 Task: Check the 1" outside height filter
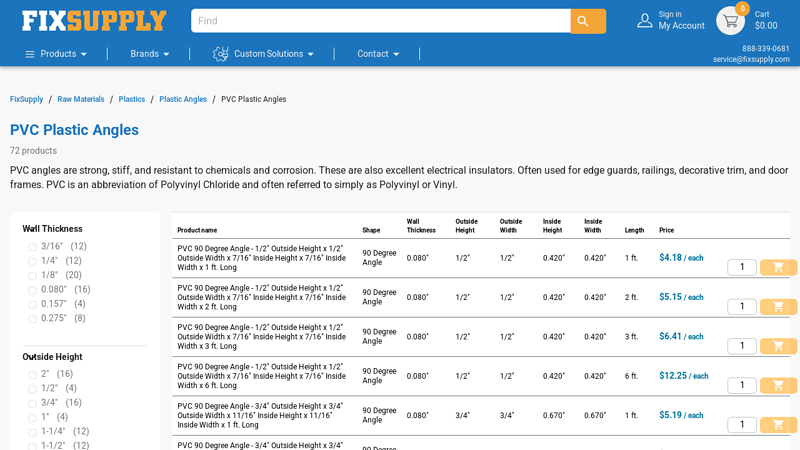coord(32,417)
